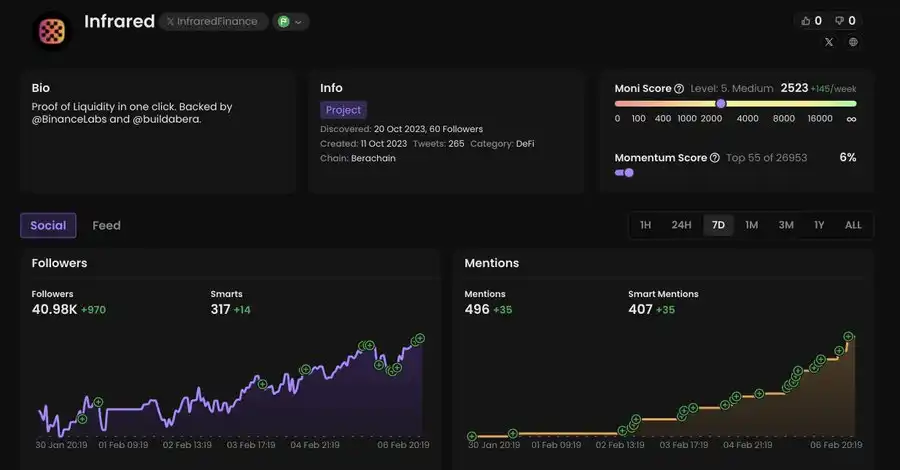This screenshot has height=470, width=900.
Task: Open the X profile icon
Action: coord(828,42)
